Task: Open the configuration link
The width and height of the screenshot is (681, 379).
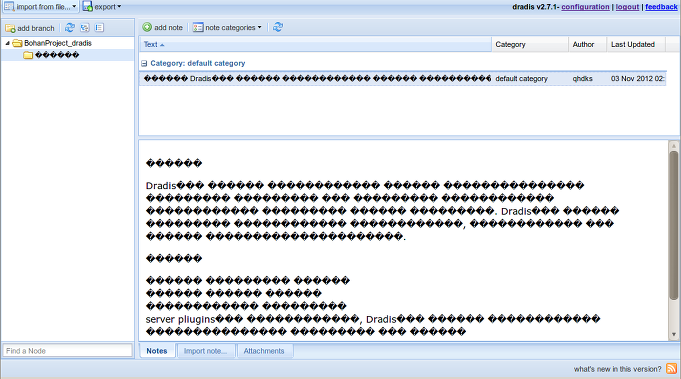Action: pyautogui.click(x=585, y=7)
